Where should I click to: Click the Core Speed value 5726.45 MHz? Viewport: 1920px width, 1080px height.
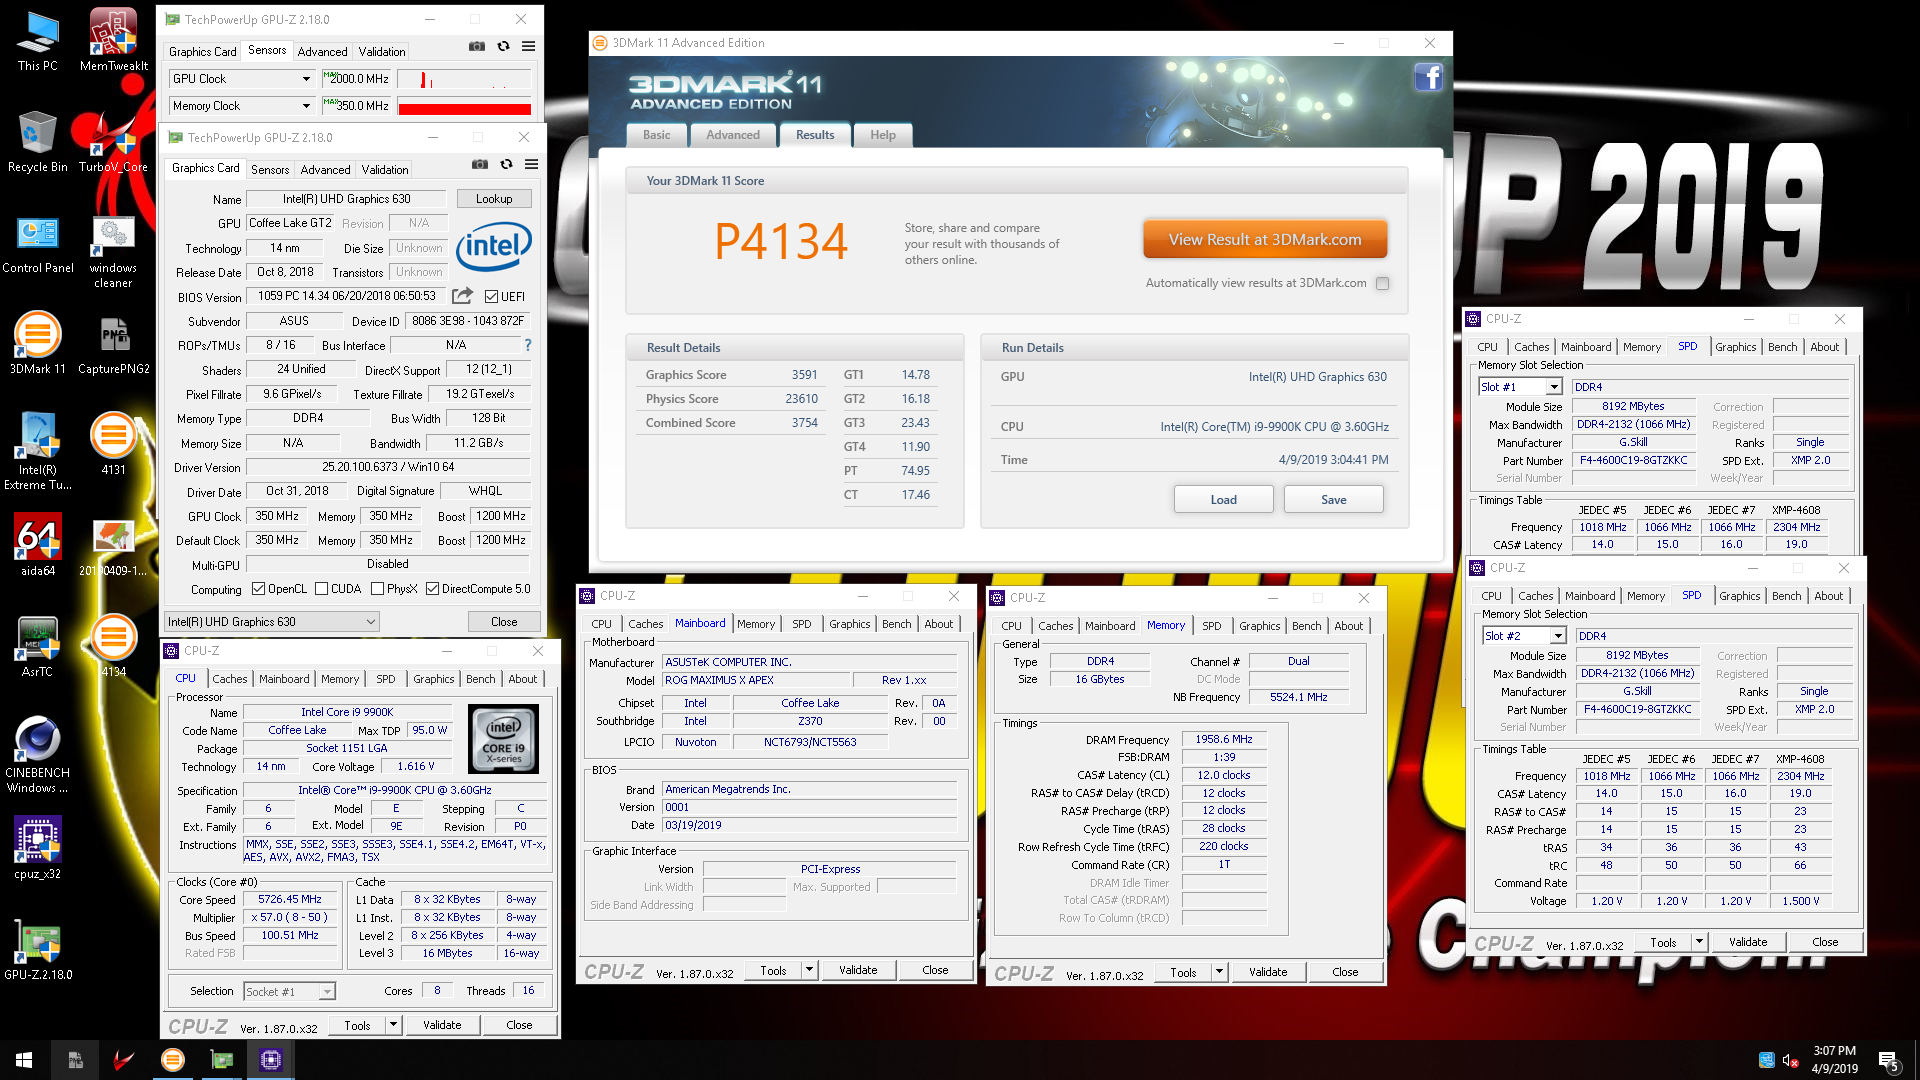pos(290,900)
